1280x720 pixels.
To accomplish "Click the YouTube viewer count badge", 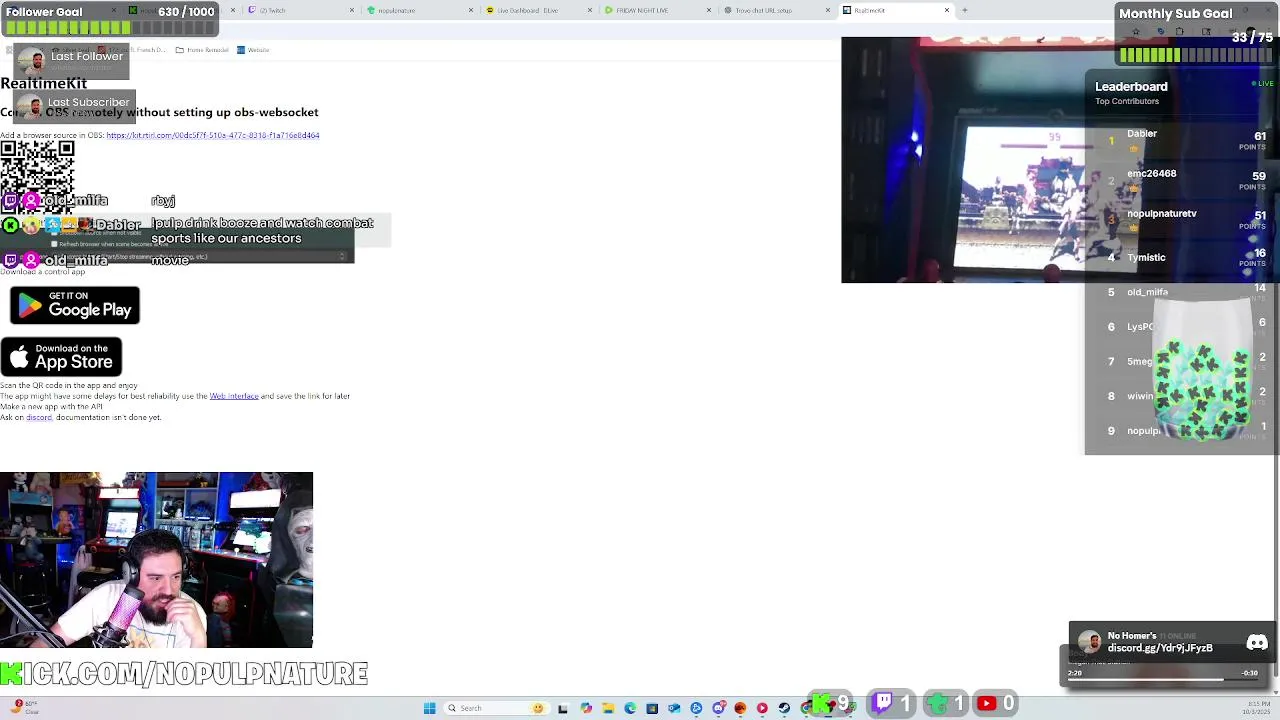I will (x=996, y=704).
